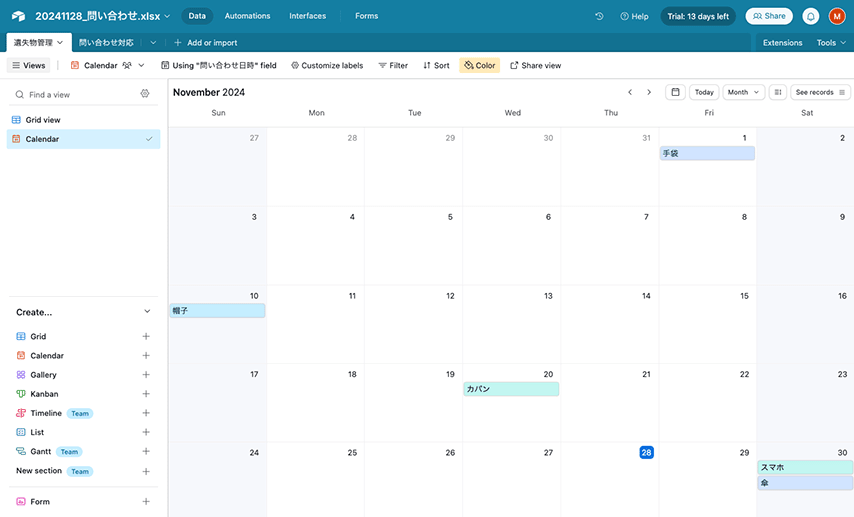The image size is (854, 517).
Task: Switch to Data tab
Action: coord(197,16)
